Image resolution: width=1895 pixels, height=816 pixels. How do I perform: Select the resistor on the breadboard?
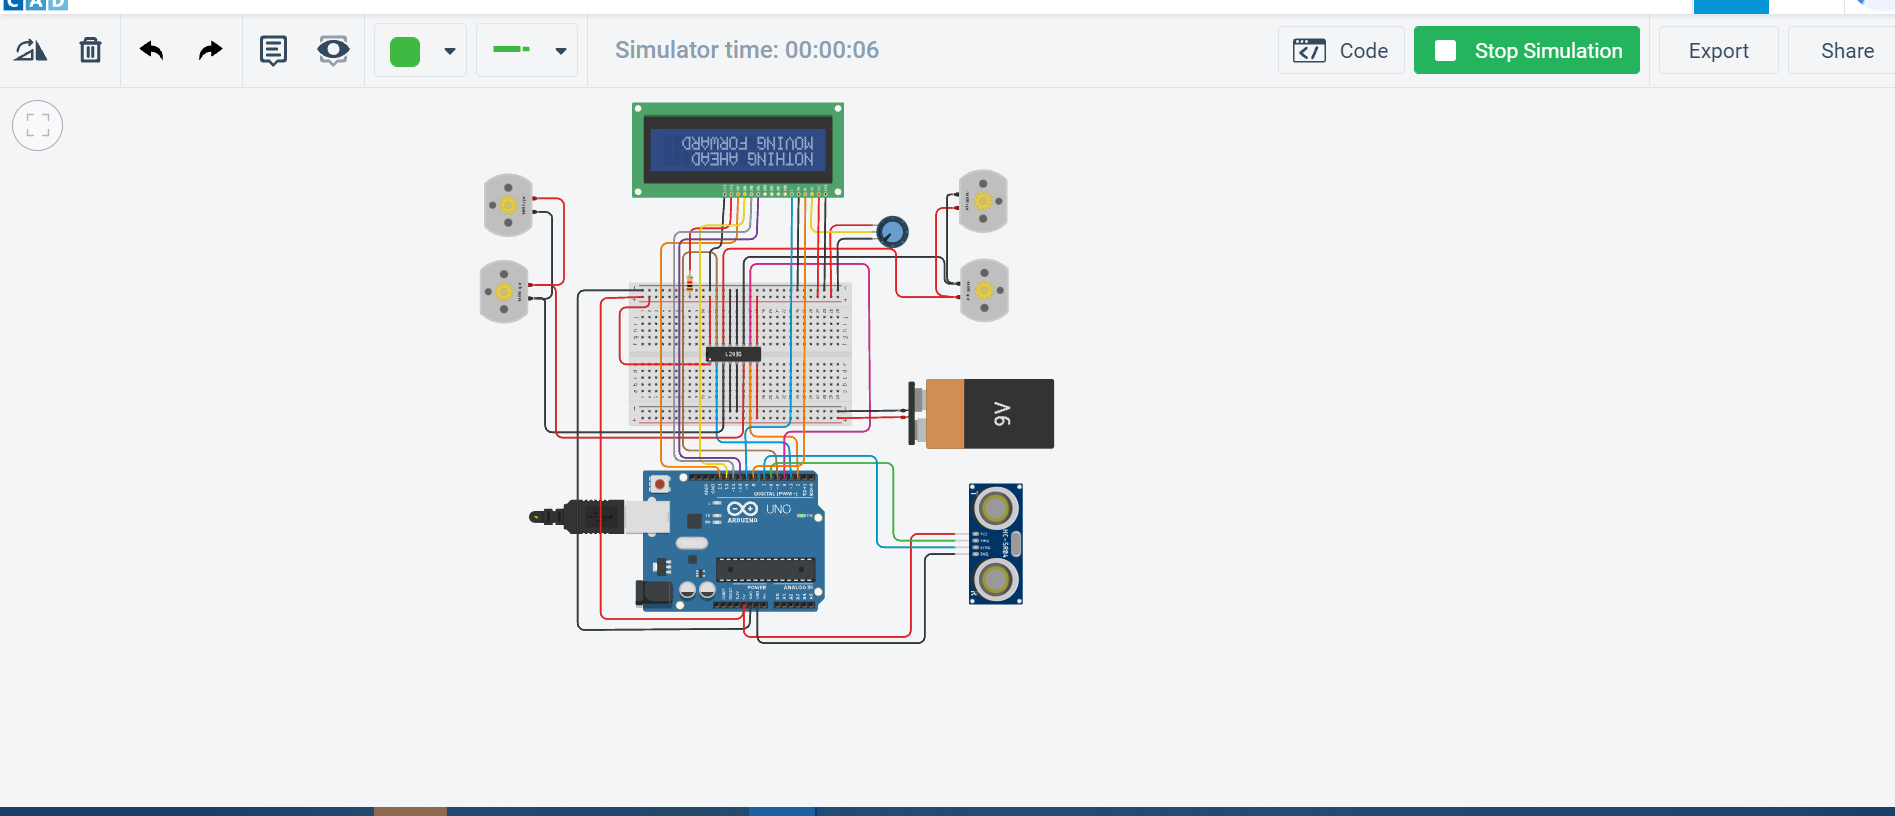pos(689,283)
